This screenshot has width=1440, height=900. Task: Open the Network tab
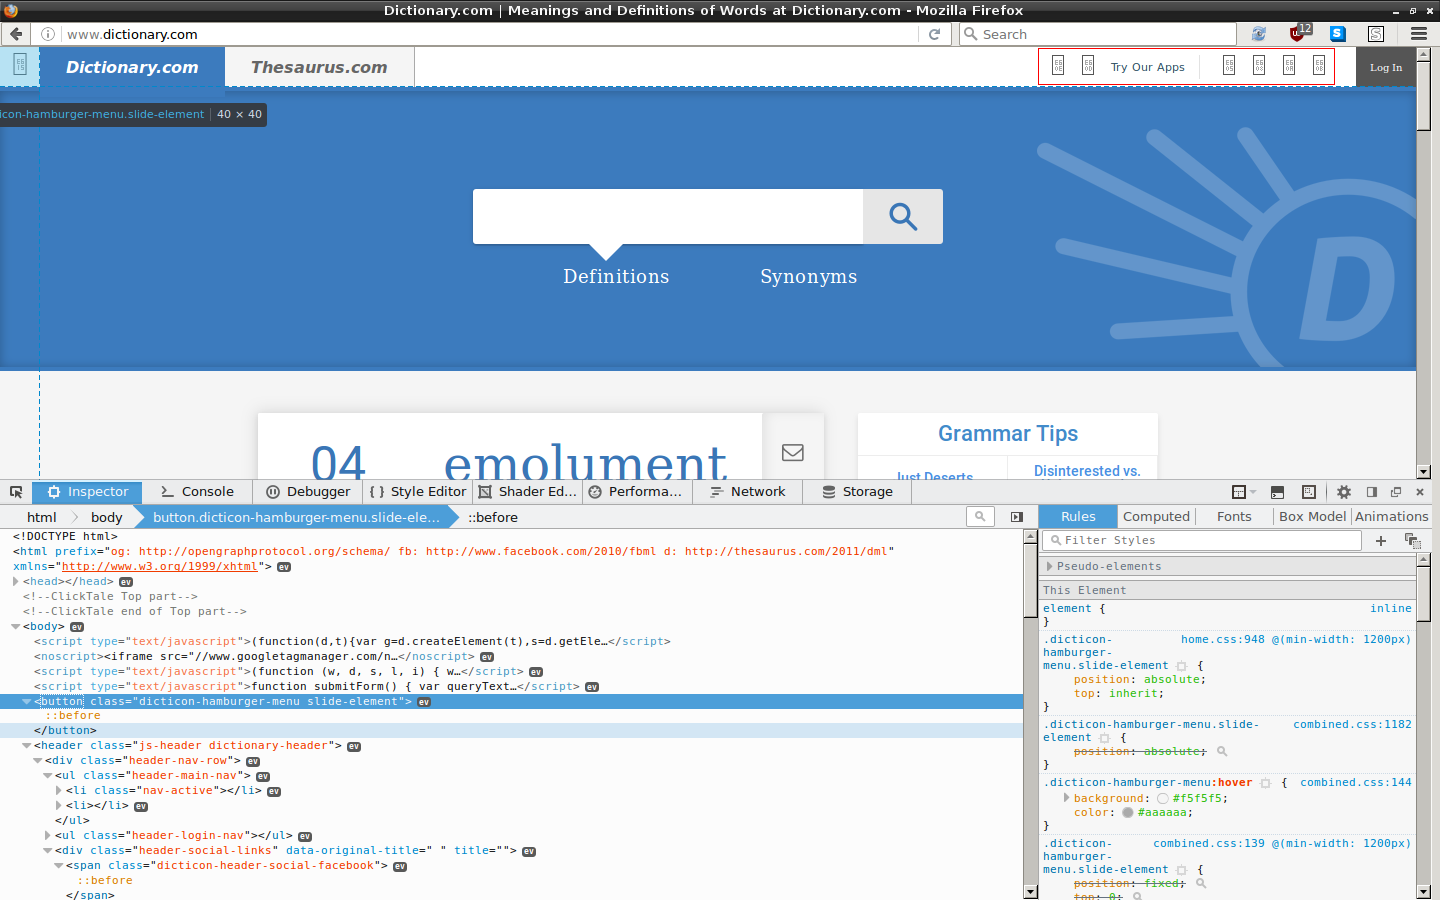[x=748, y=492]
